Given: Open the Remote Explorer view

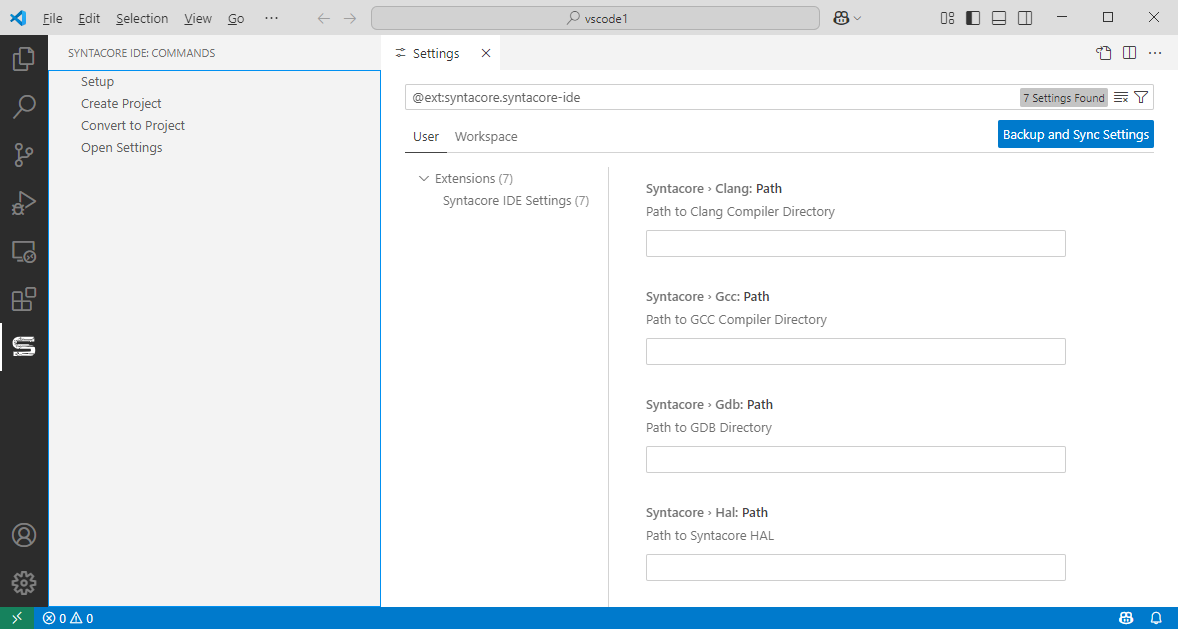Looking at the screenshot, I should (x=24, y=251).
